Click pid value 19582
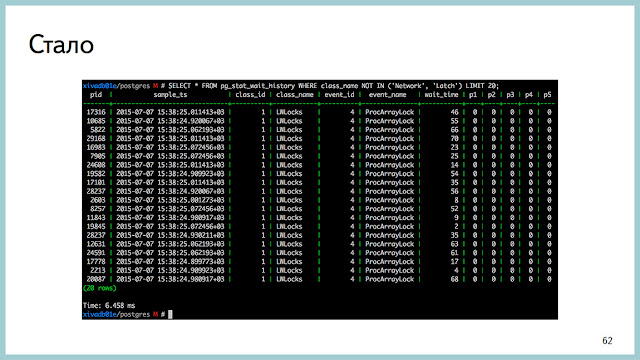640x360 pixels. (96, 173)
